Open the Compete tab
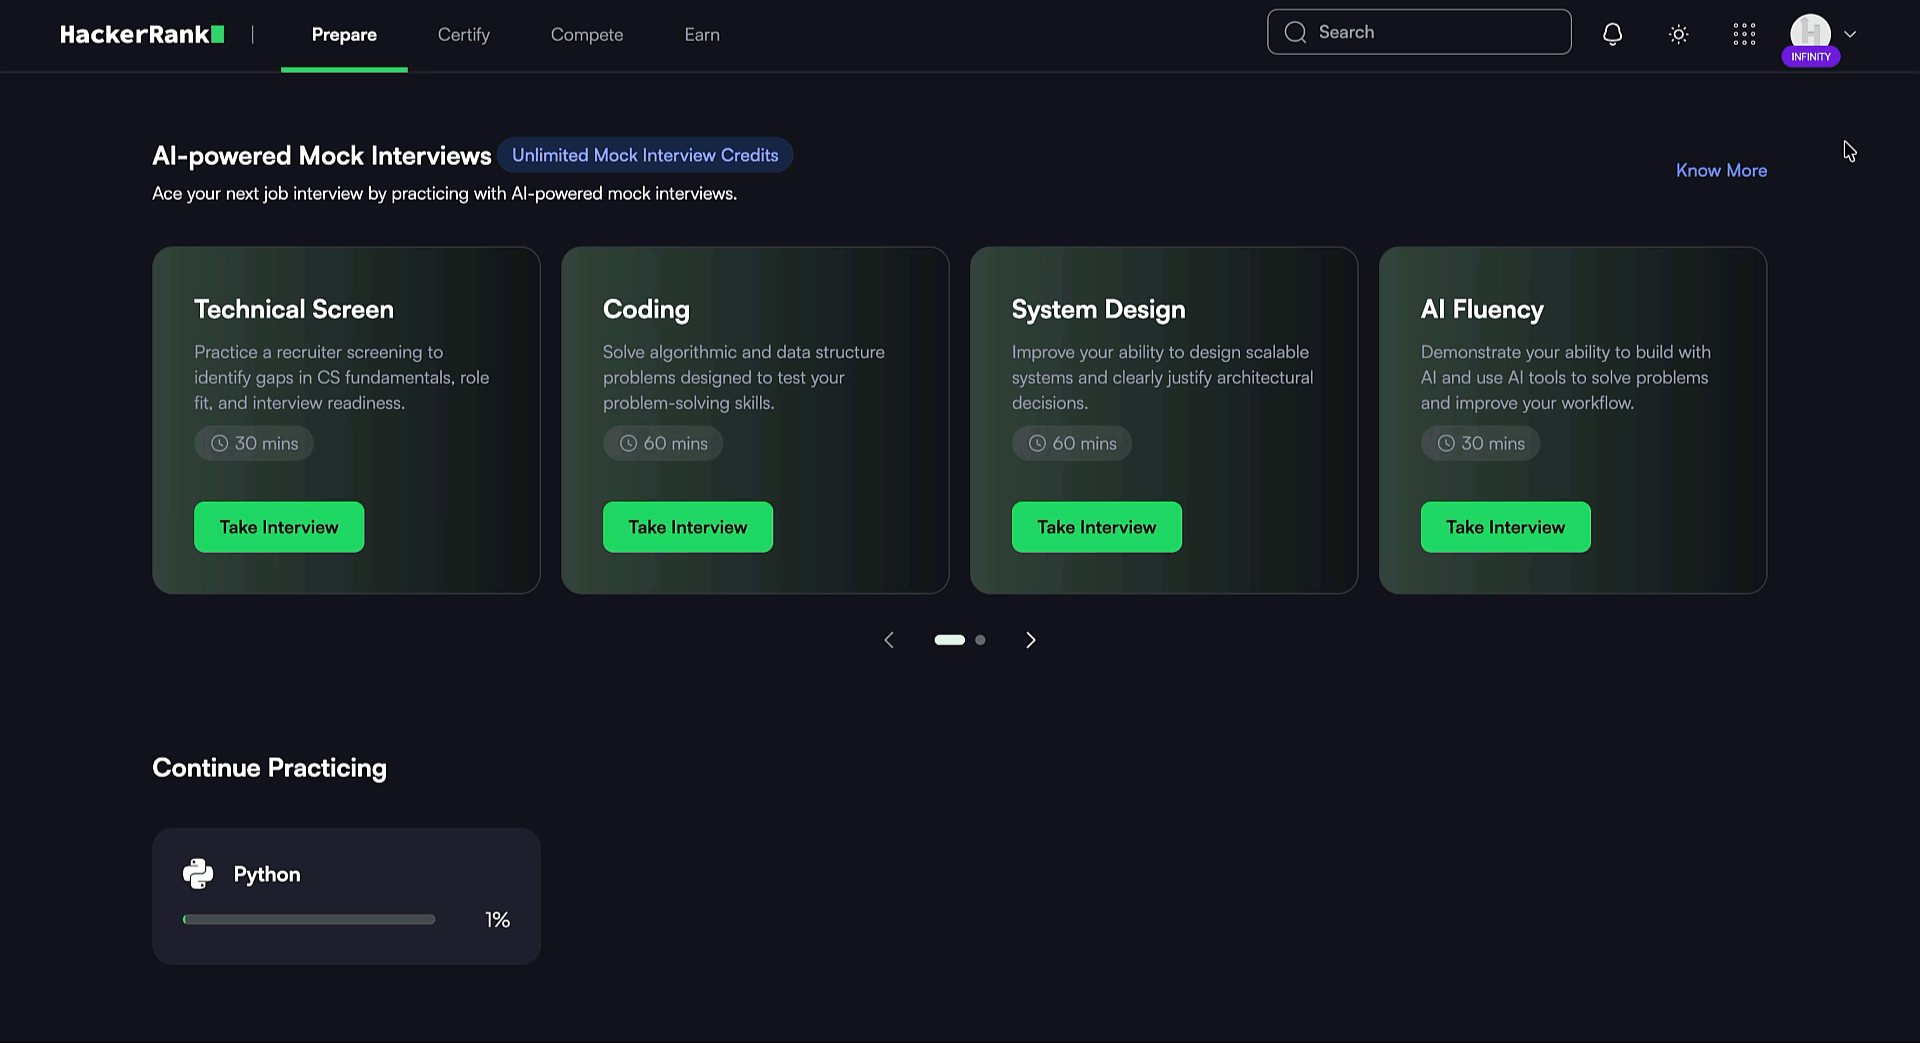 tap(587, 35)
